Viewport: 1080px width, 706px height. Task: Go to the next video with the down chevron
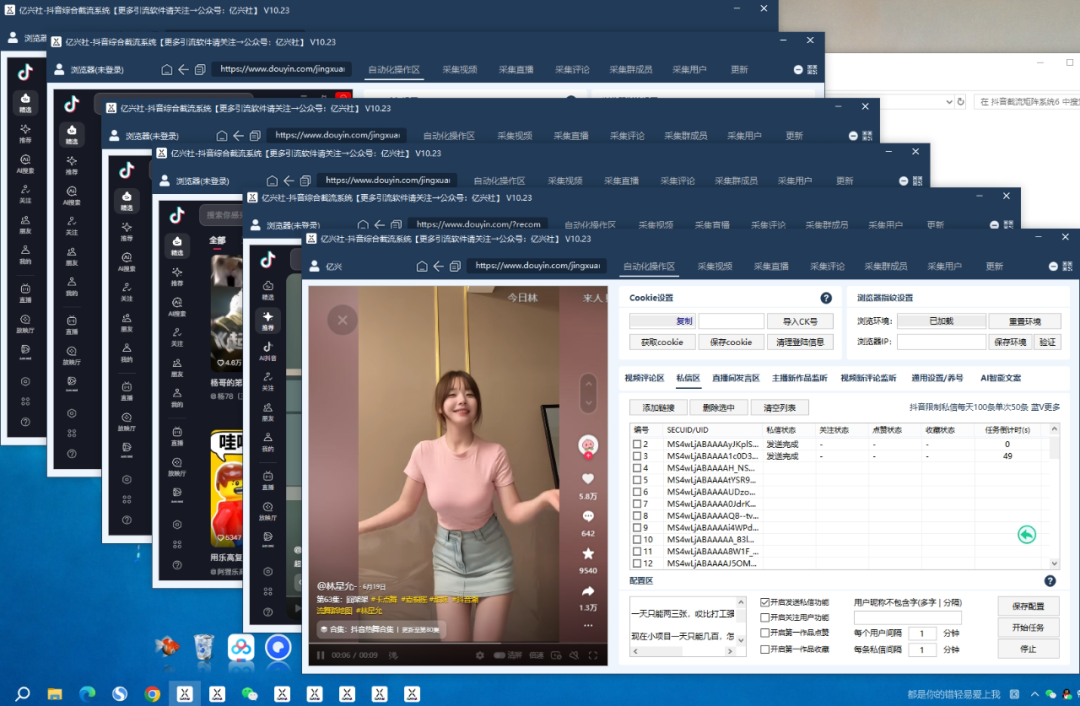[588, 402]
